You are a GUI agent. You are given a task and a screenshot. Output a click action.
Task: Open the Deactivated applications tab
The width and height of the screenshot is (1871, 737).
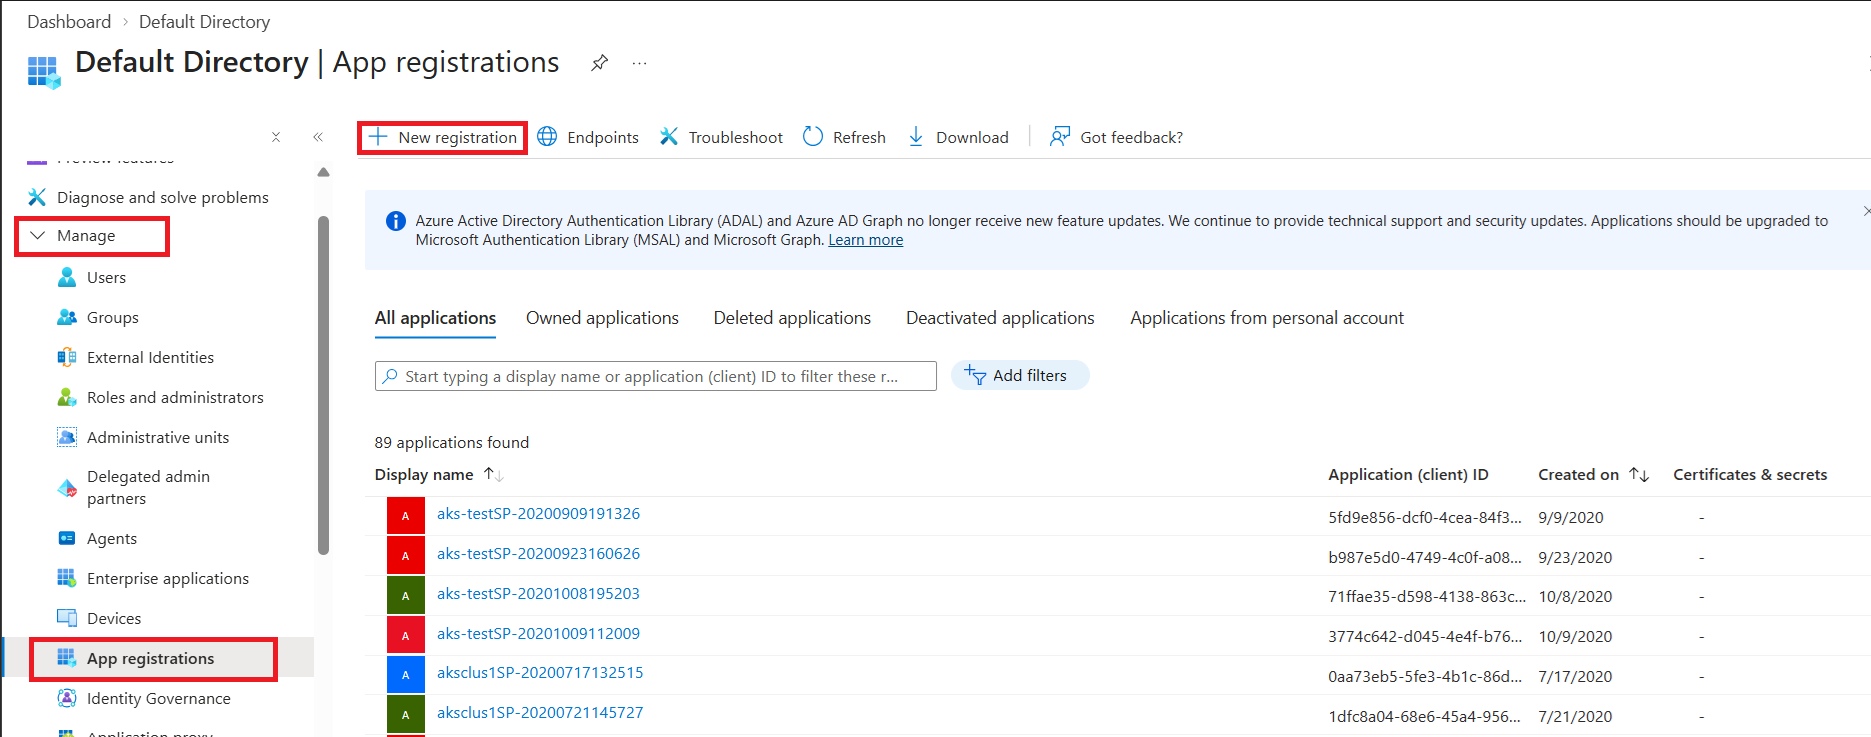1000,318
